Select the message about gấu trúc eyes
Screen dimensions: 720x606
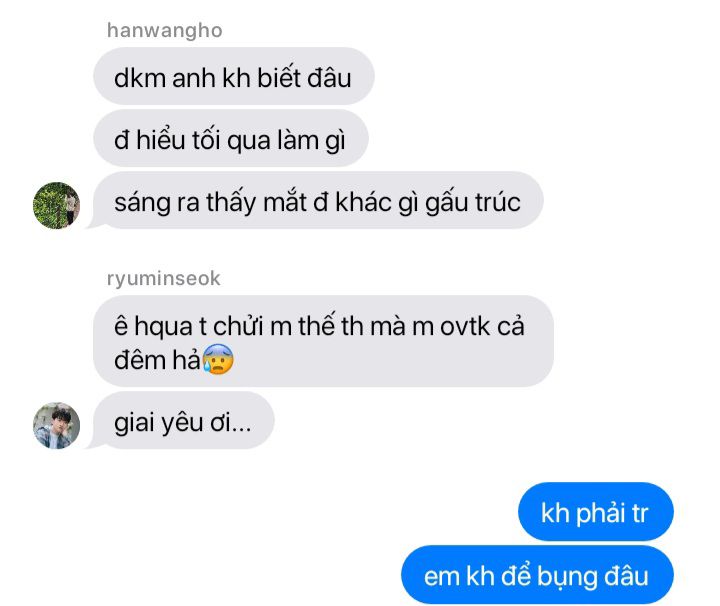click(x=318, y=201)
